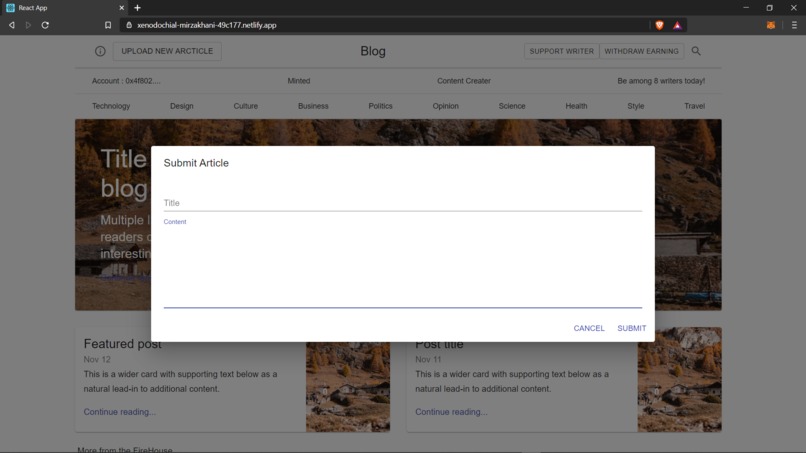Image resolution: width=806 pixels, height=453 pixels.
Task: Select the Design category
Action: [x=181, y=106]
